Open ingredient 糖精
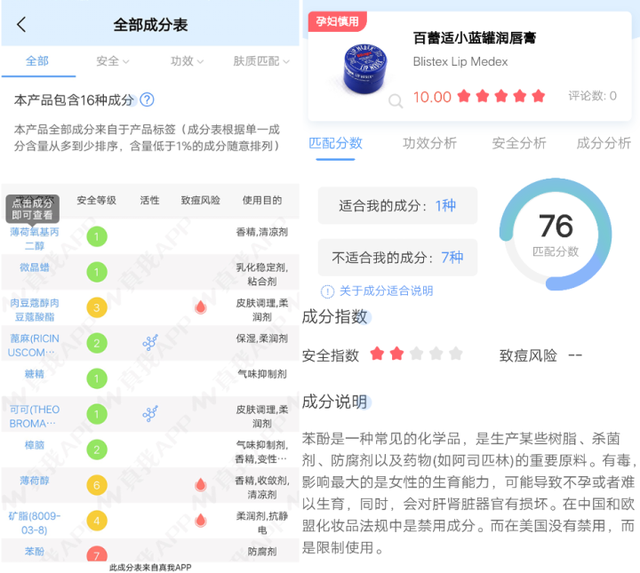Viewport: 640px width, 573px height. (34, 374)
